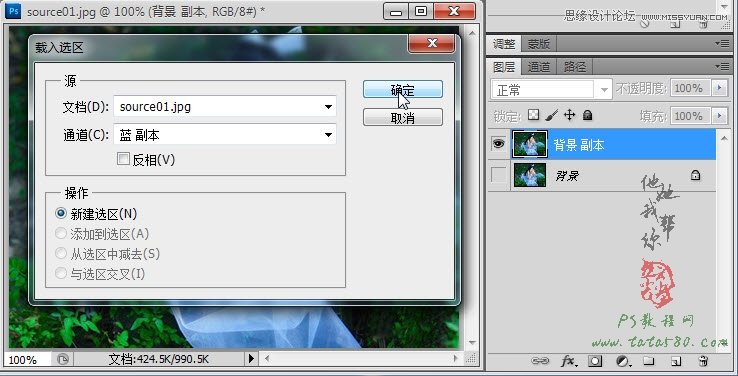Open the status bar document info arrow
Image resolution: width=738 pixels, height=376 pixels.
[x=251, y=359]
